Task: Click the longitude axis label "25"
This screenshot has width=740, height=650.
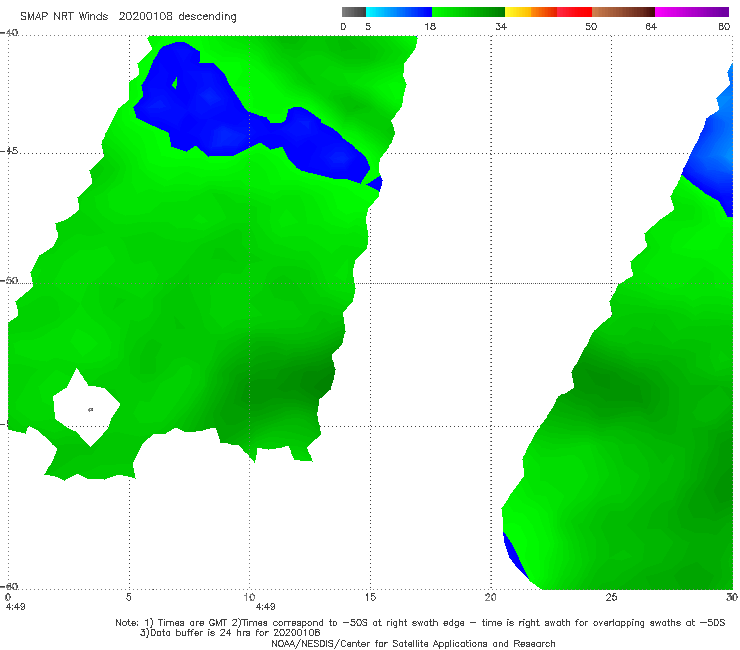Action: [x=611, y=597]
